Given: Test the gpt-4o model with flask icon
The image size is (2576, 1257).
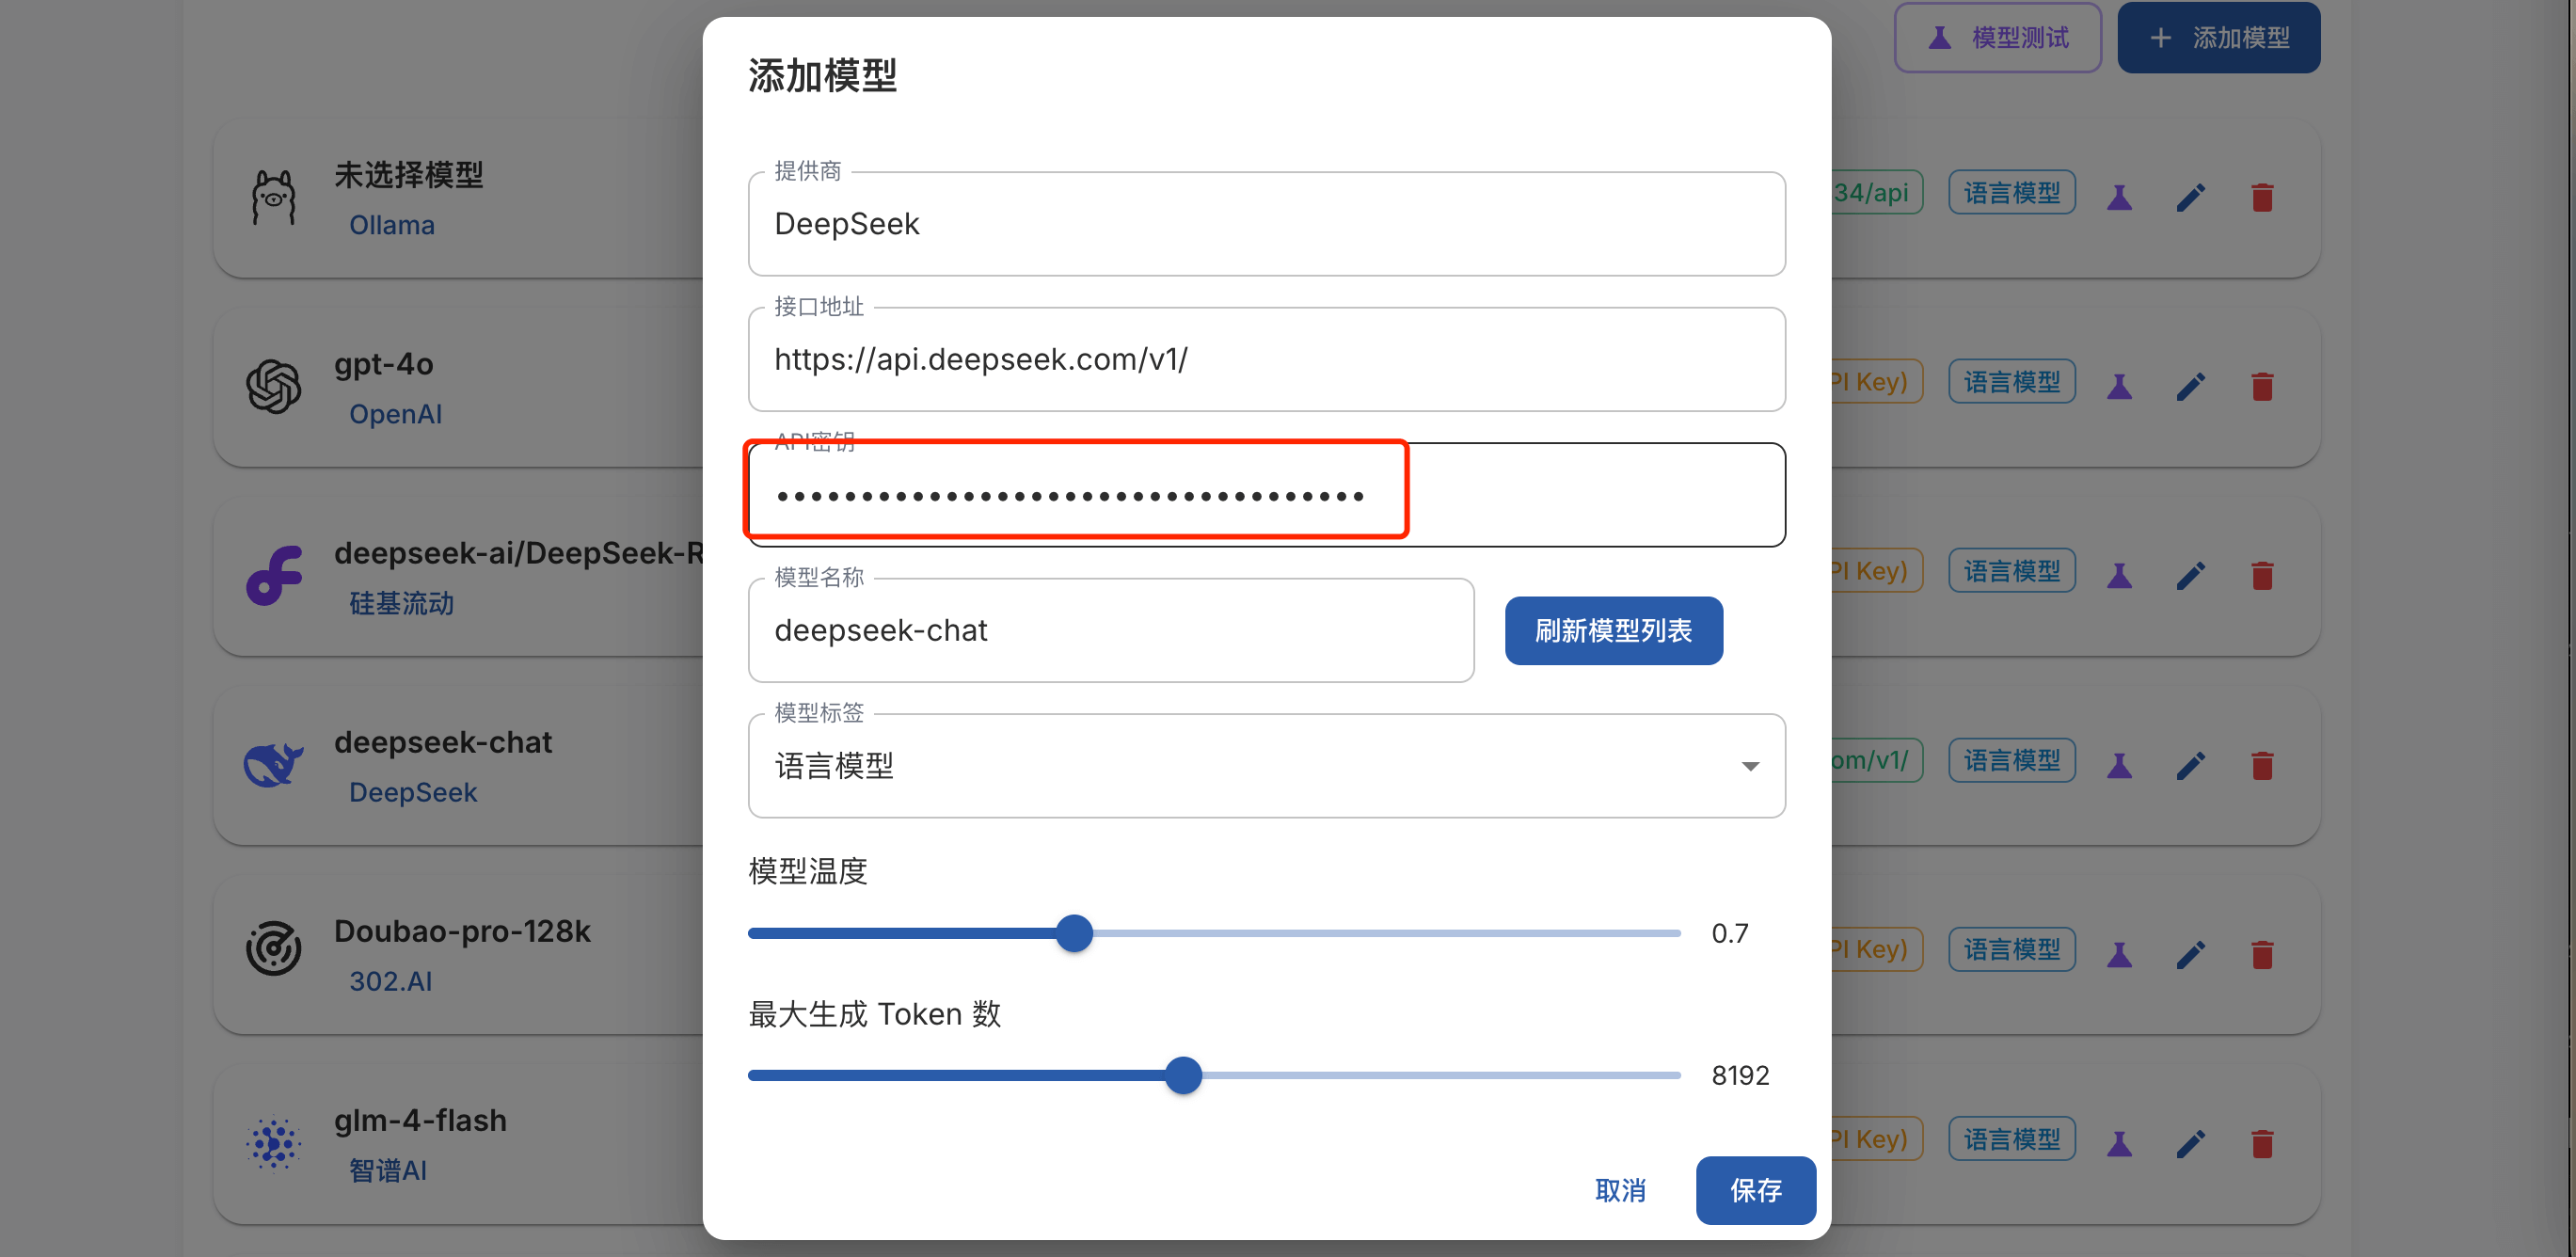Looking at the screenshot, I should click(x=2119, y=386).
